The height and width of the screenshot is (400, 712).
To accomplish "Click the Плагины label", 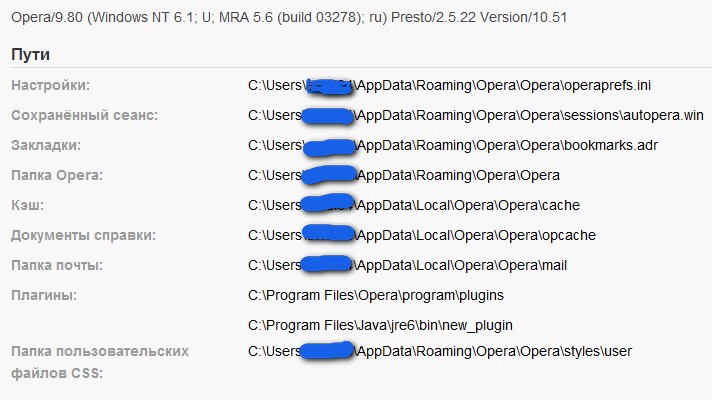I will (44, 295).
